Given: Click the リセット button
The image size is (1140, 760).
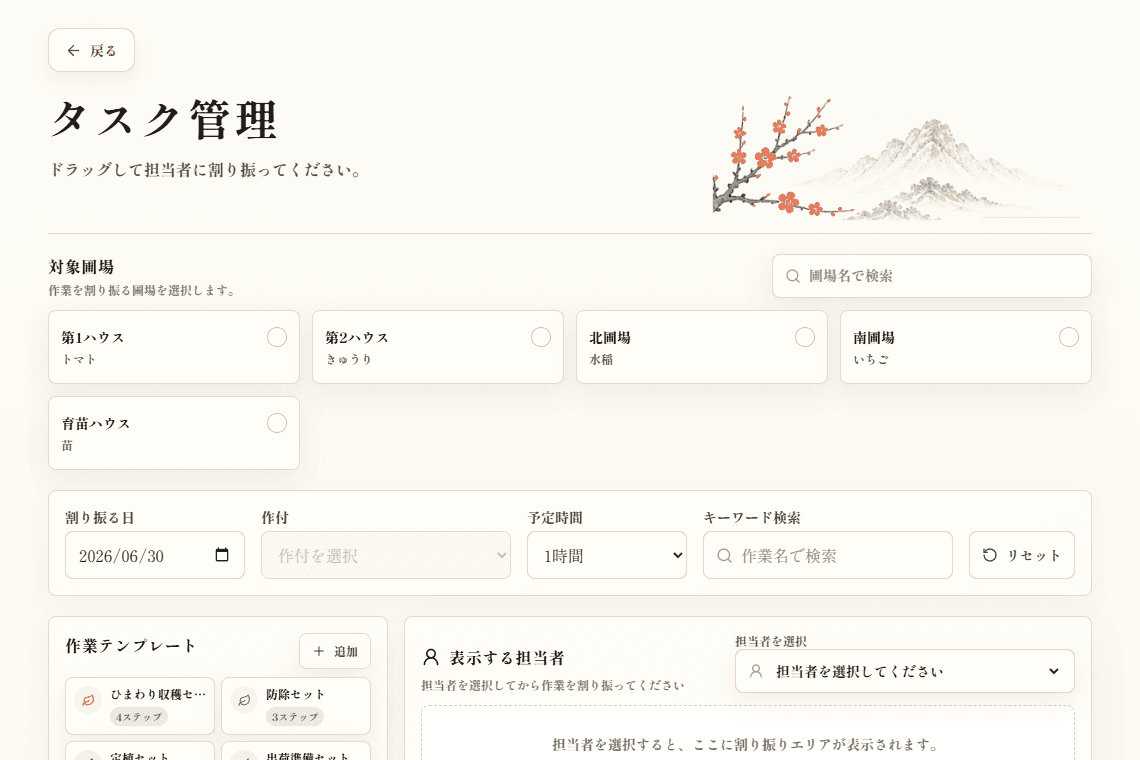Looking at the screenshot, I should (1021, 555).
